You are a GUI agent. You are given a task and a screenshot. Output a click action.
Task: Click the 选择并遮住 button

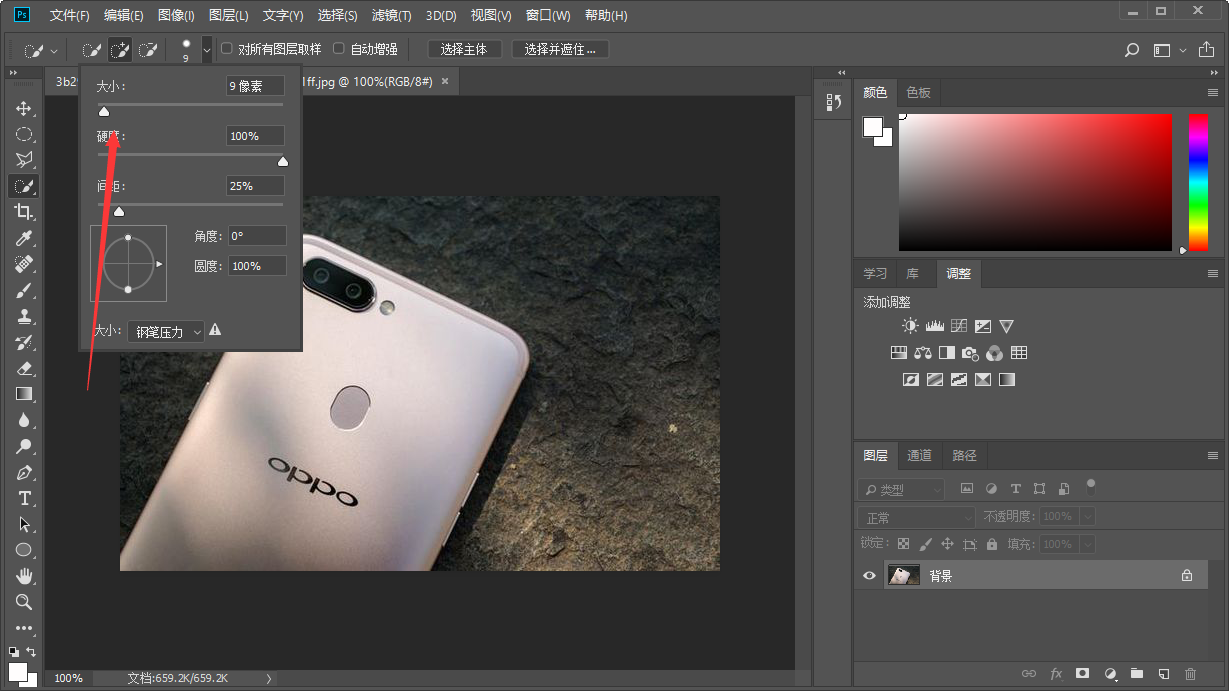pyautogui.click(x=560, y=49)
